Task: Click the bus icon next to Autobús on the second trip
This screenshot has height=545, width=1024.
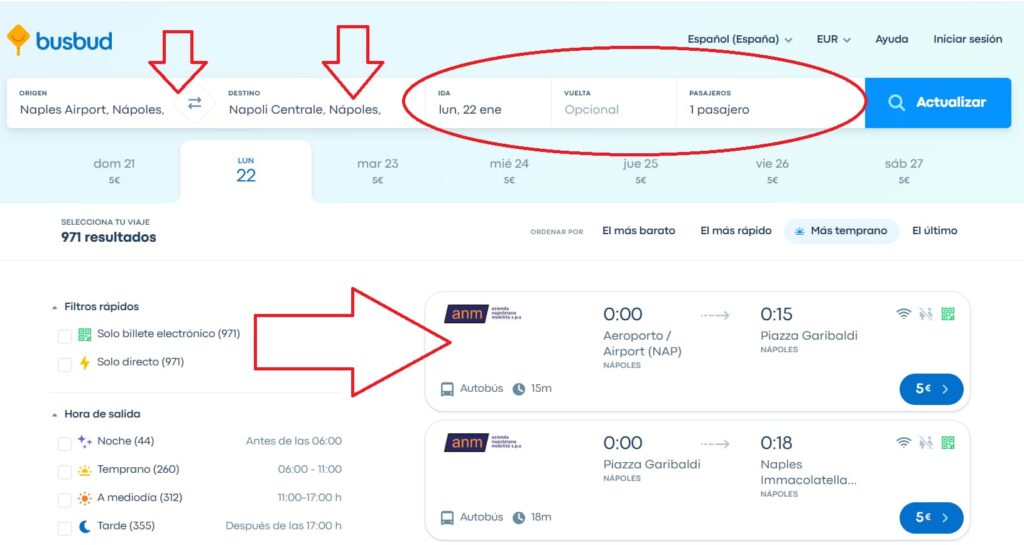Action: point(447,518)
